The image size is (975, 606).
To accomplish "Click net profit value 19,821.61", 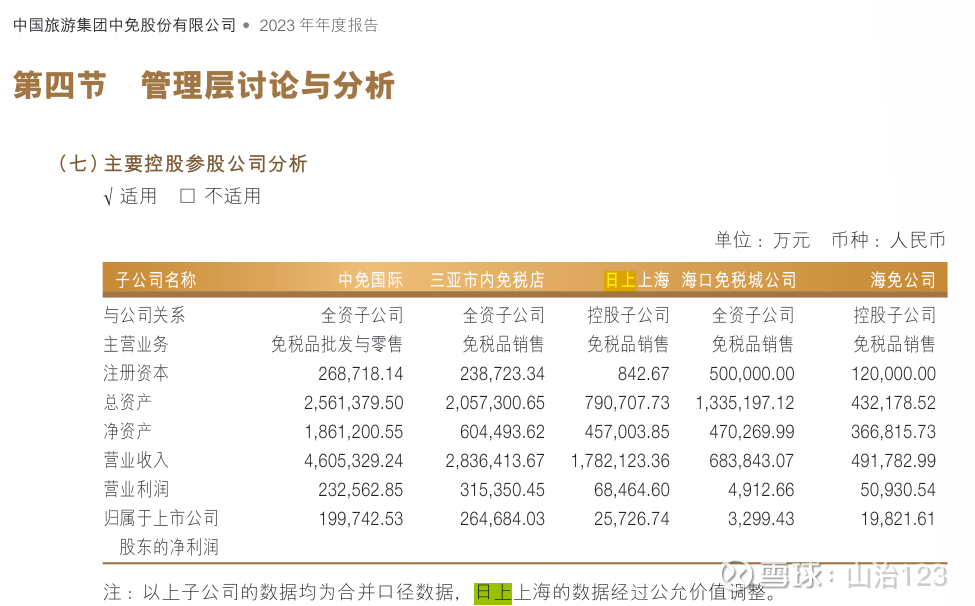I will [x=898, y=519].
